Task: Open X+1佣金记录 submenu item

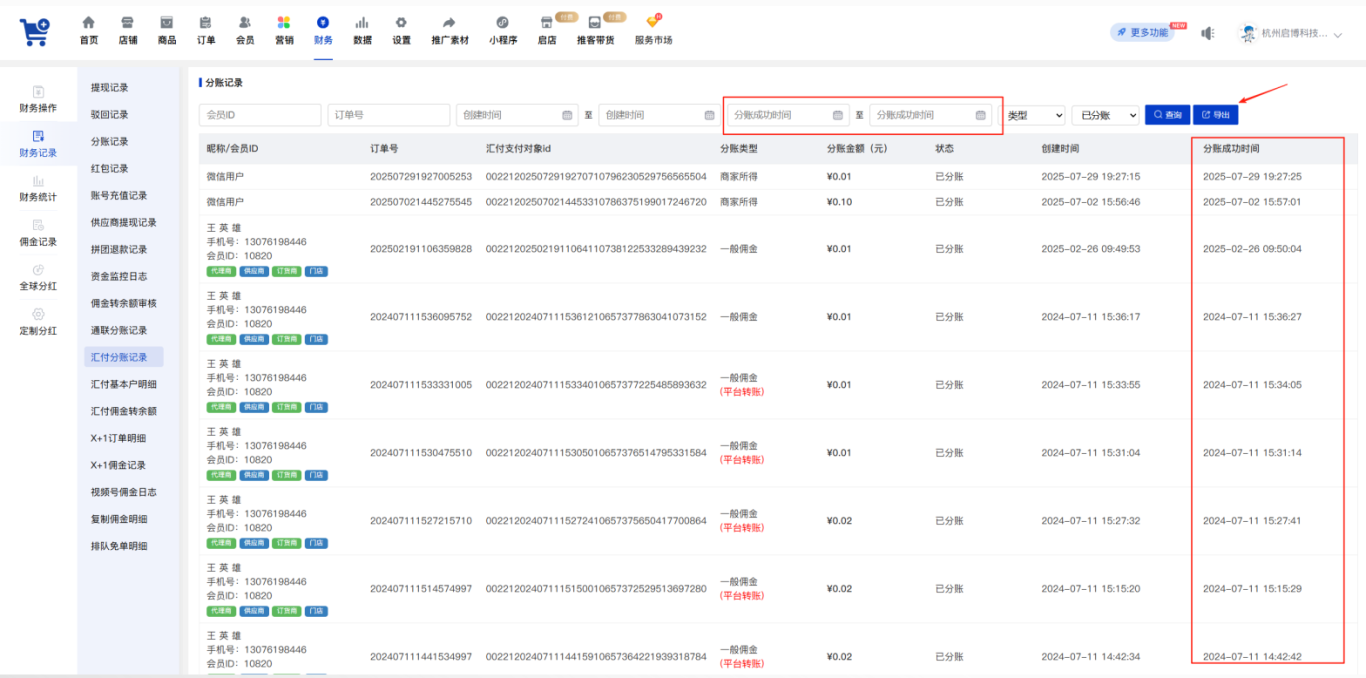Action: pyautogui.click(x=118, y=465)
